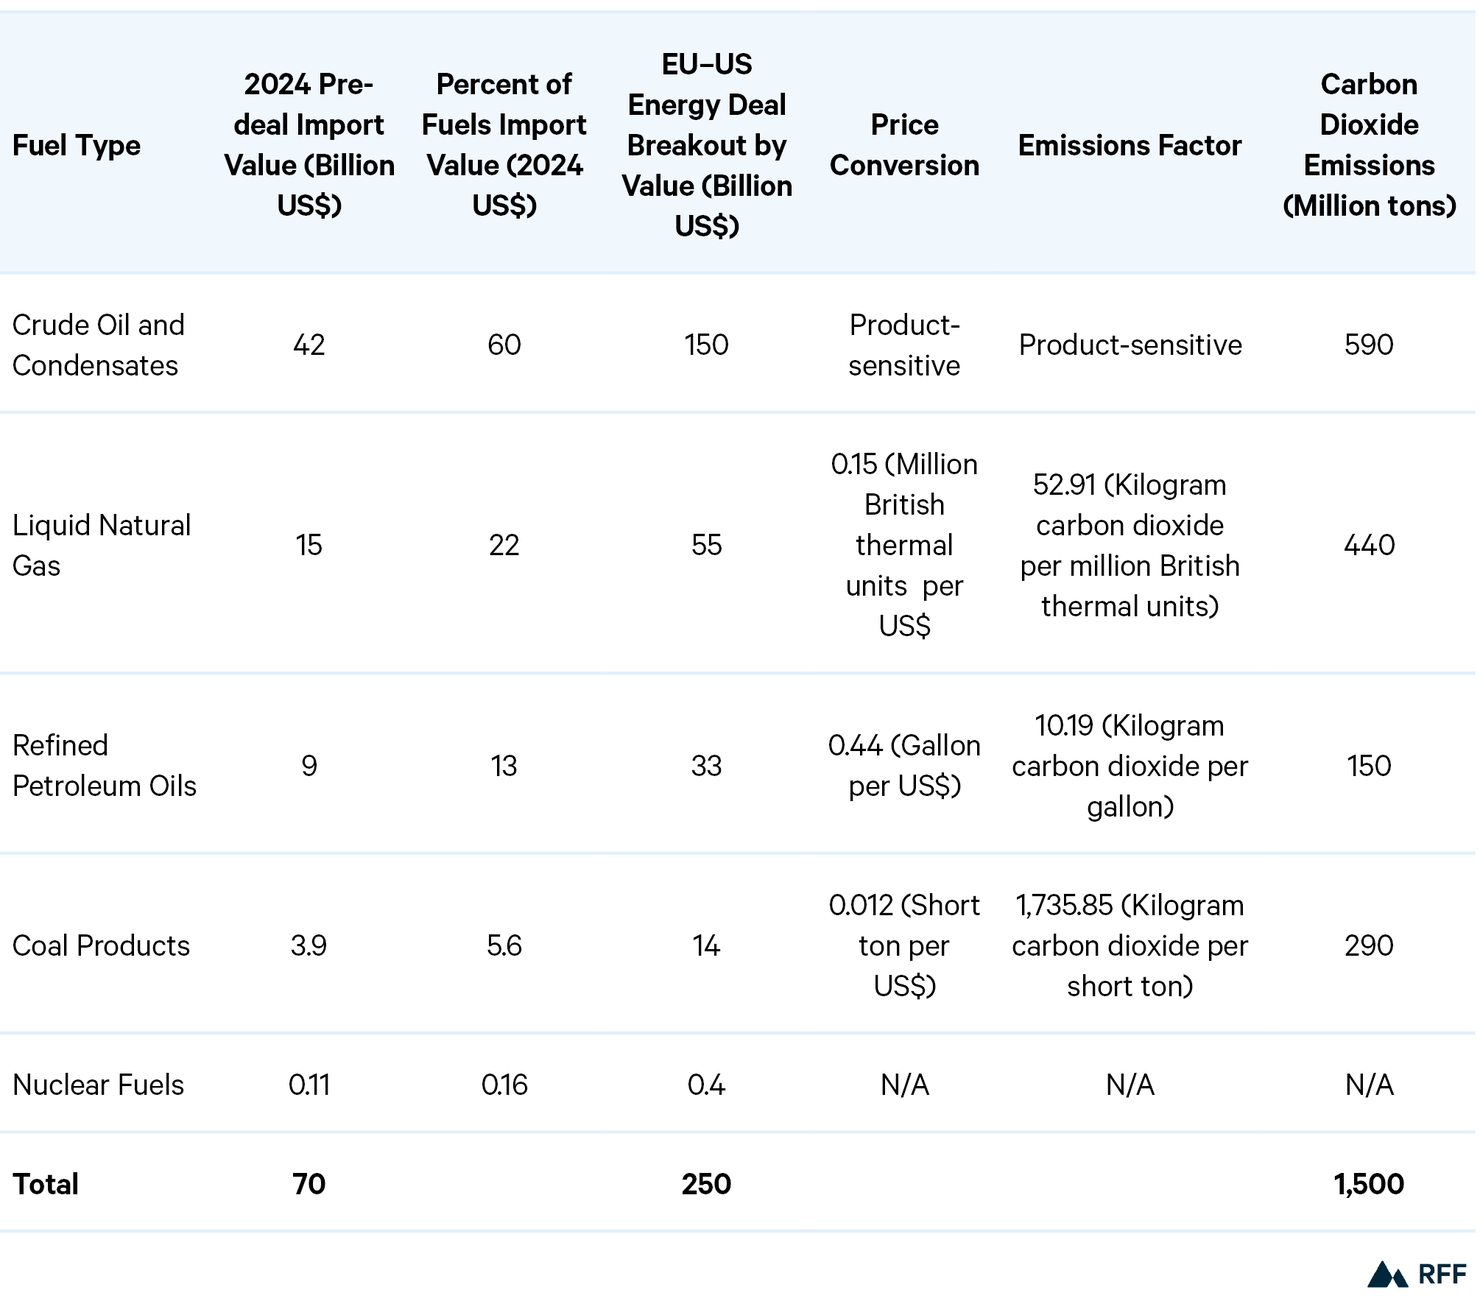Click the EU–US Energy Deal Breakout header
This screenshot has width=1480, height=1304.
pyautogui.click(x=706, y=145)
